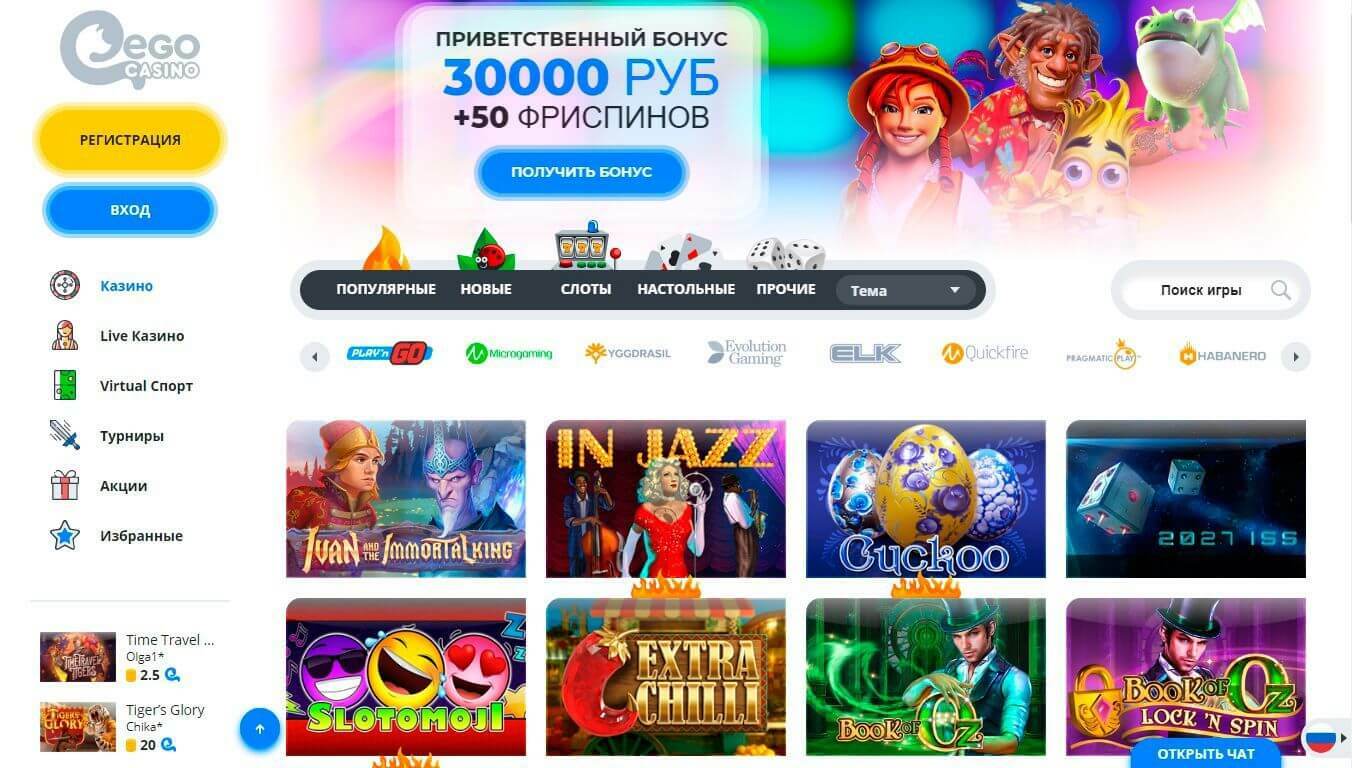Show next providers with right arrow
Screen dimensions: 1352x768
tap(1296, 356)
